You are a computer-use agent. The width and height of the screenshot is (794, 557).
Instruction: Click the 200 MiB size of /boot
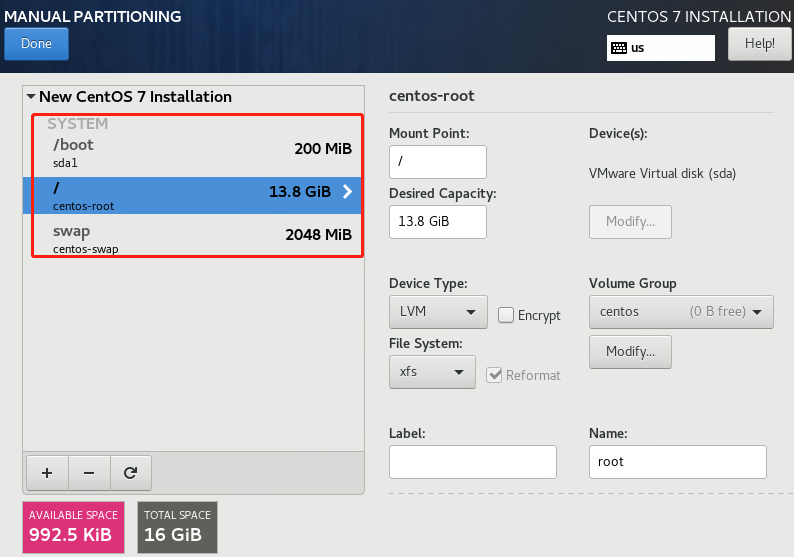click(x=323, y=149)
